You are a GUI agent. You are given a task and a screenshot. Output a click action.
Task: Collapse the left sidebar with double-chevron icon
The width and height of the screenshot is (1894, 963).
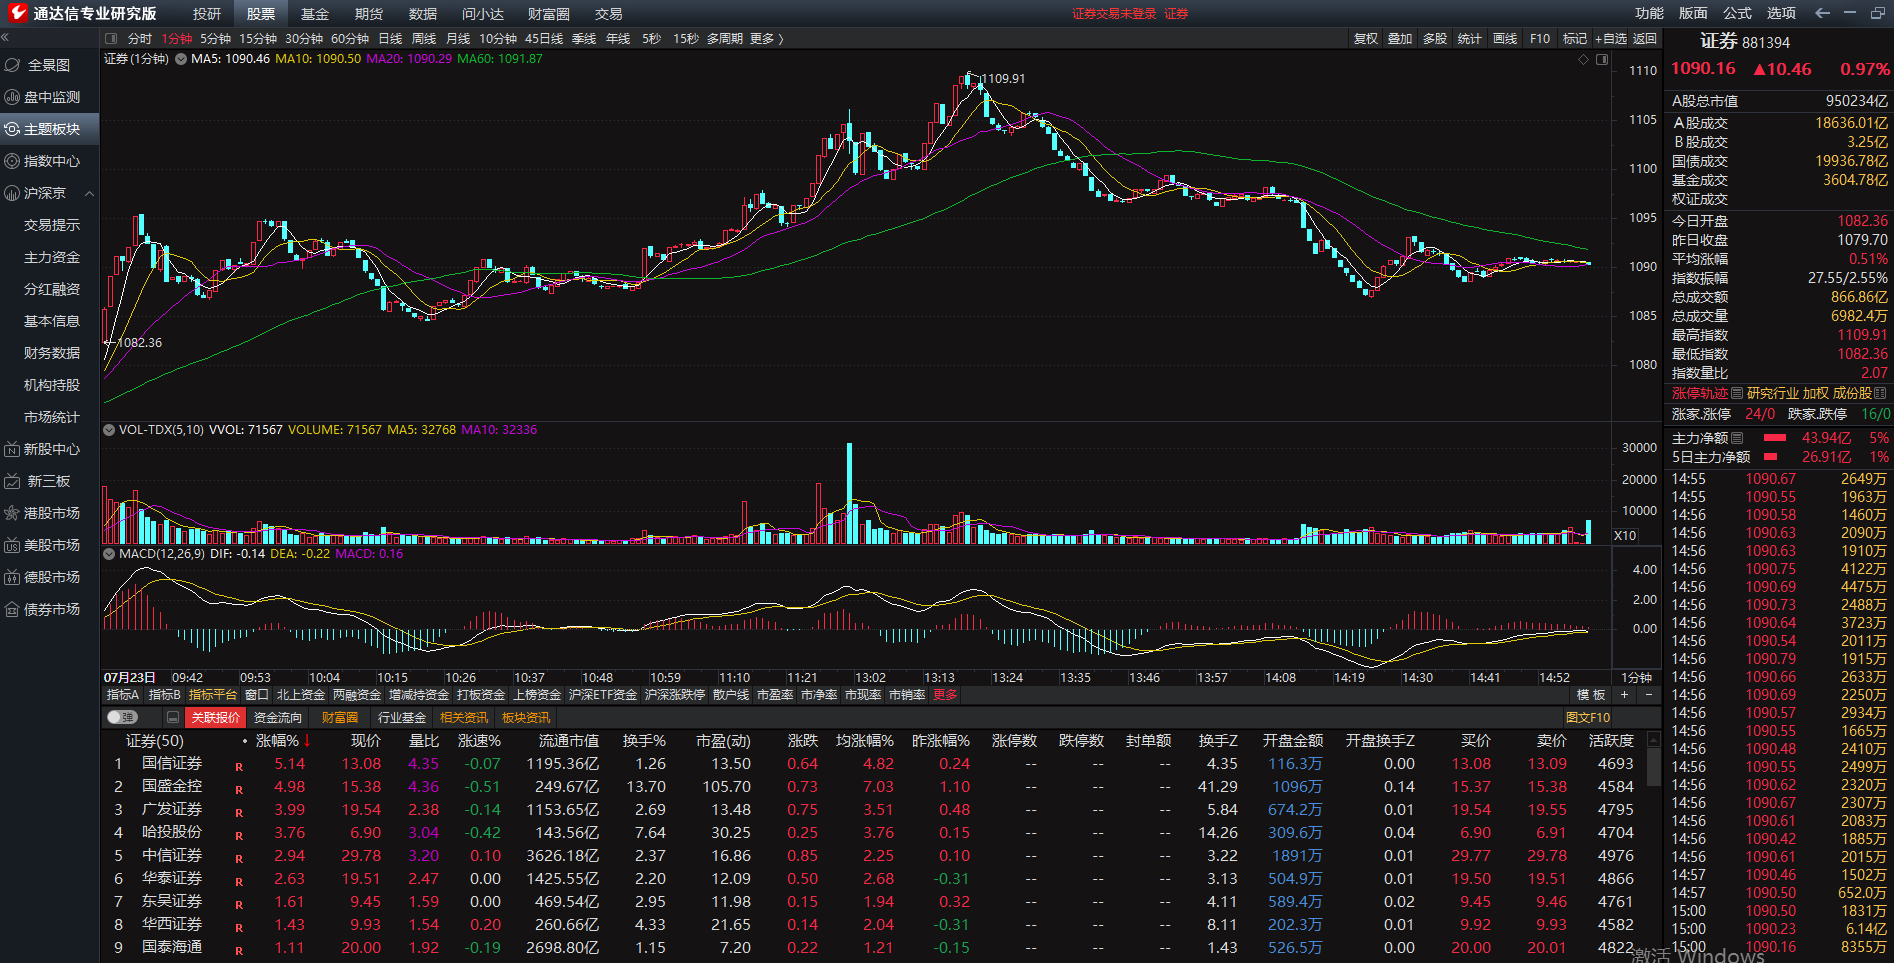pyautogui.click(x=5, y=38)
